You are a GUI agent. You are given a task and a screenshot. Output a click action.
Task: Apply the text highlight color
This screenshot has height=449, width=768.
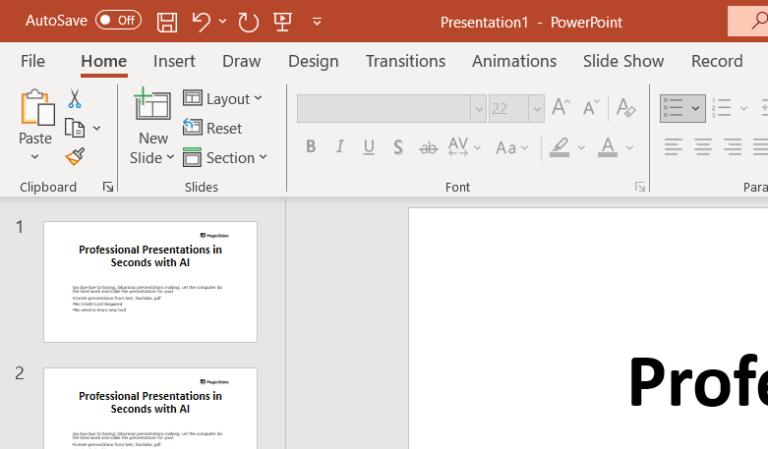[x=559, y=147]
